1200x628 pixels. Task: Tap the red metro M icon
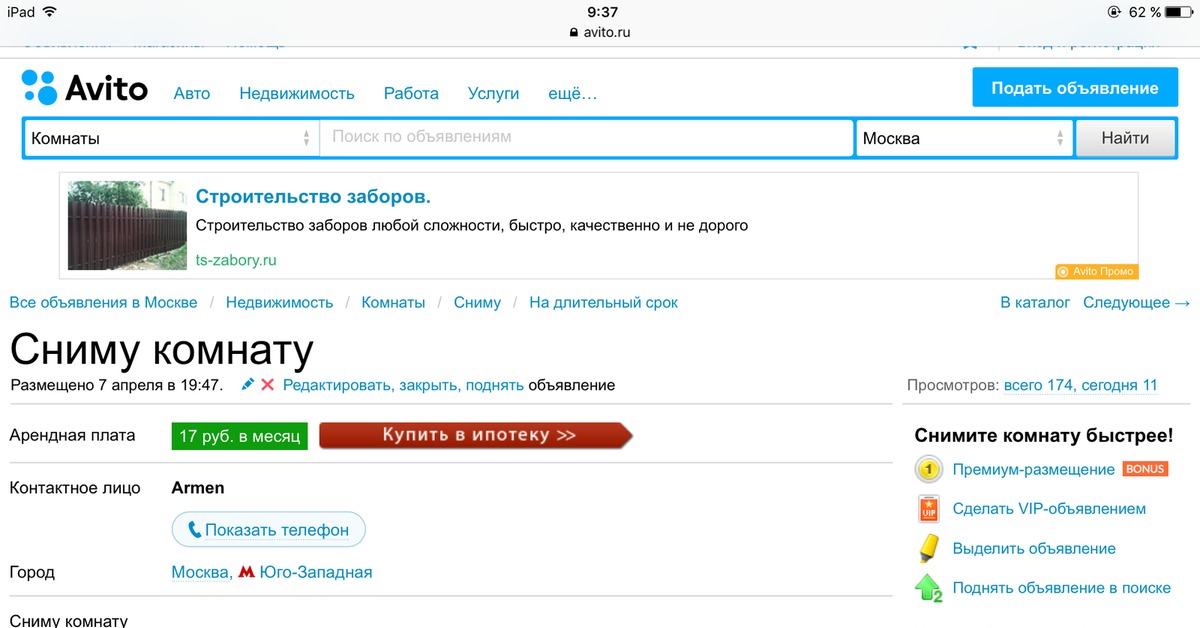(x=246, y=573)
